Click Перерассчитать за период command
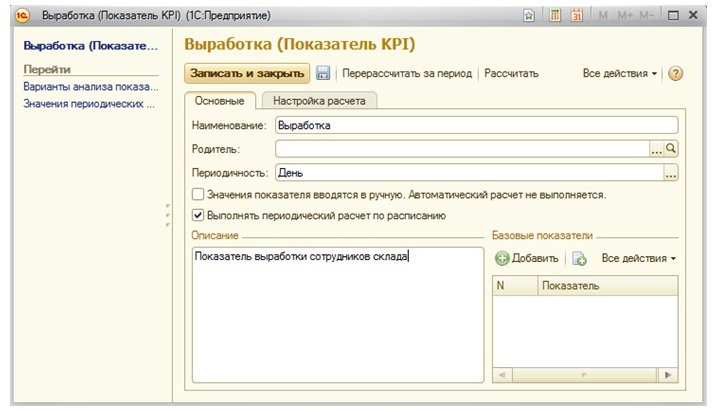 pyautogui.click(x=407, y=74)
